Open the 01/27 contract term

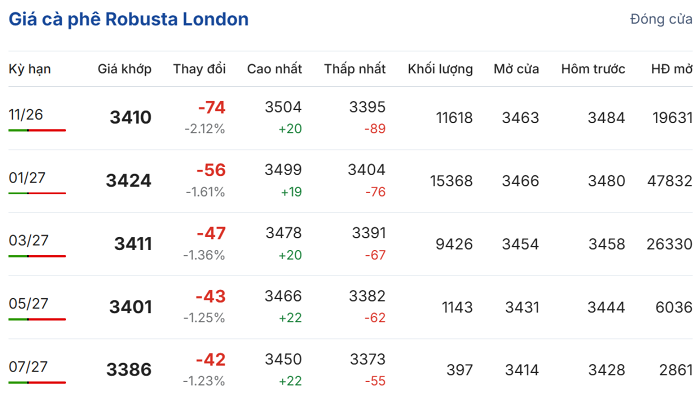pos(27,178)
